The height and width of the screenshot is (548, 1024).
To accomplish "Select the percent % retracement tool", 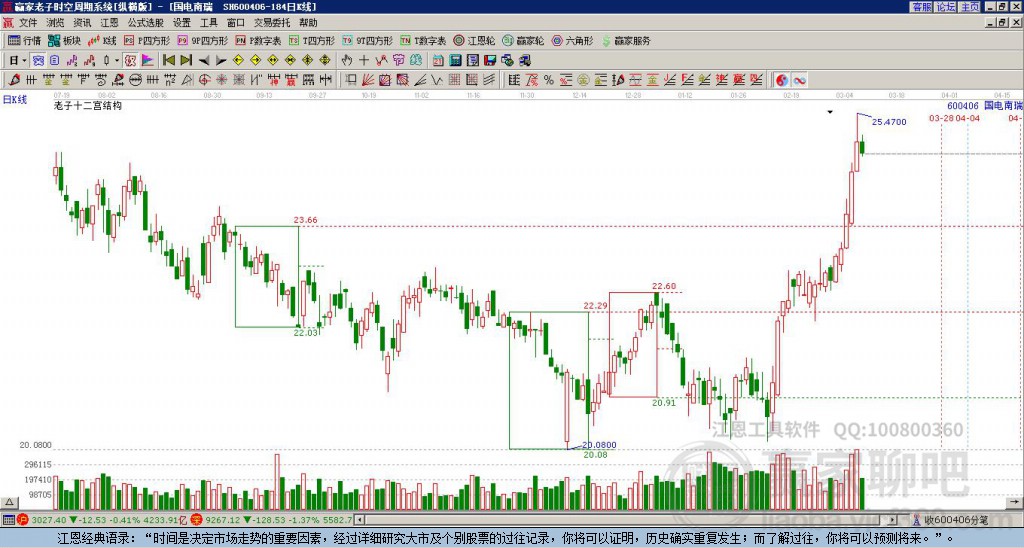I will point(549,80).
